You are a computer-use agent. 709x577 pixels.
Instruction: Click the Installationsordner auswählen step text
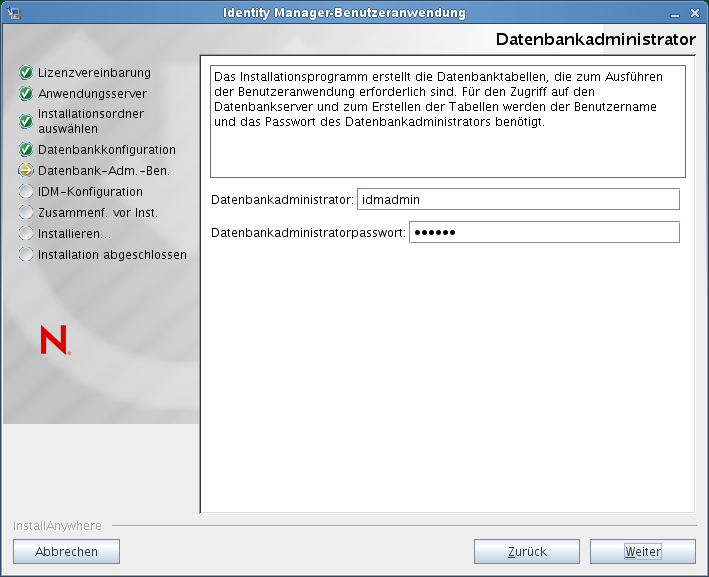[x=91, y=121]
